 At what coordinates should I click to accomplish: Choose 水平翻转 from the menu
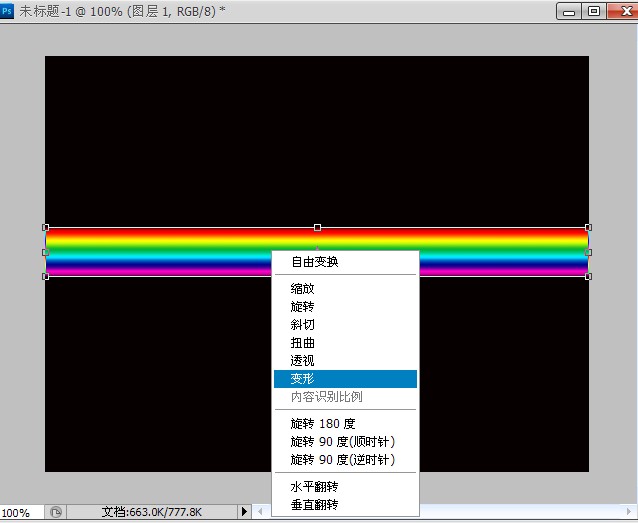[x=345, y=486]
